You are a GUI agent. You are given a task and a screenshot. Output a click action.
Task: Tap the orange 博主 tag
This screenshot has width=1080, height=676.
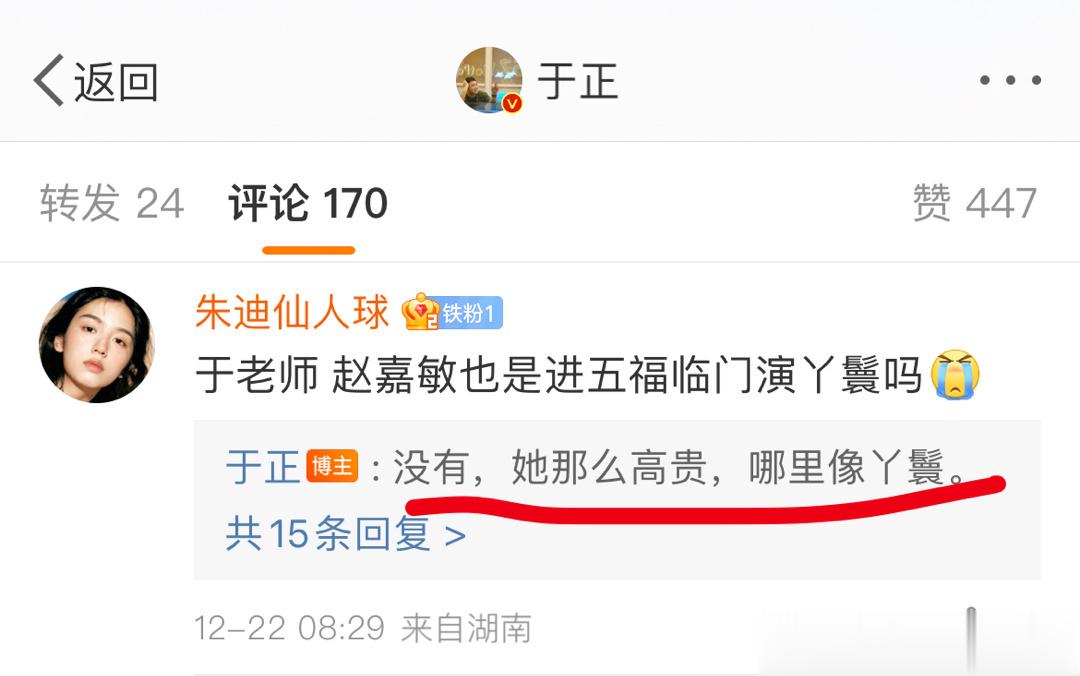coord(332,467)
